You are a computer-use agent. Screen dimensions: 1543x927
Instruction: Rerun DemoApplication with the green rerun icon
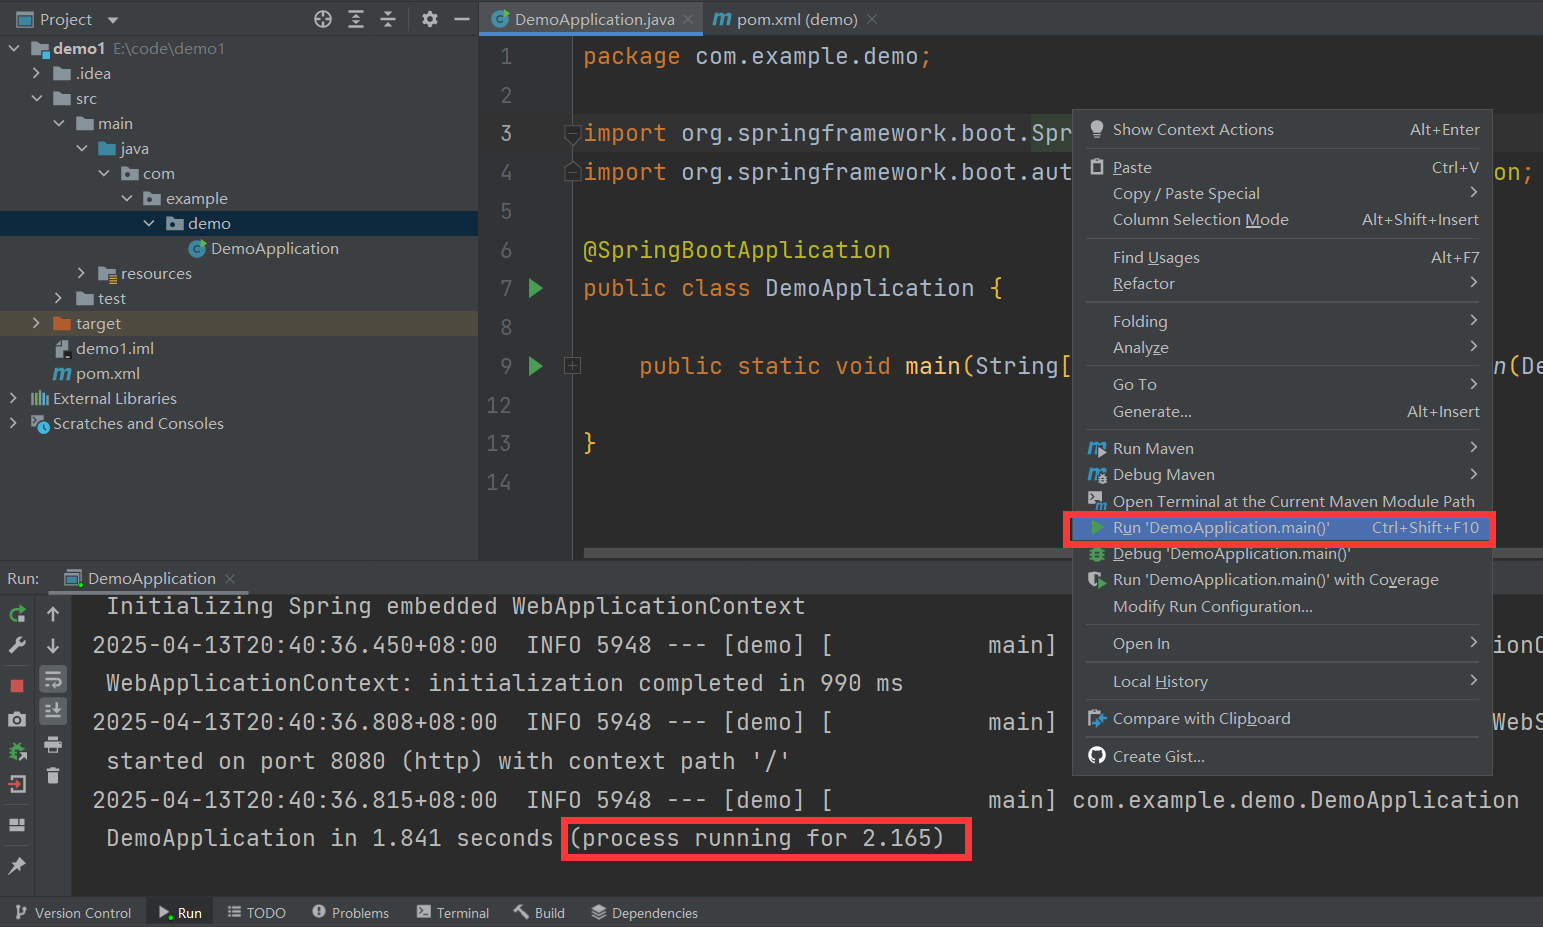(x=17, y=614)
